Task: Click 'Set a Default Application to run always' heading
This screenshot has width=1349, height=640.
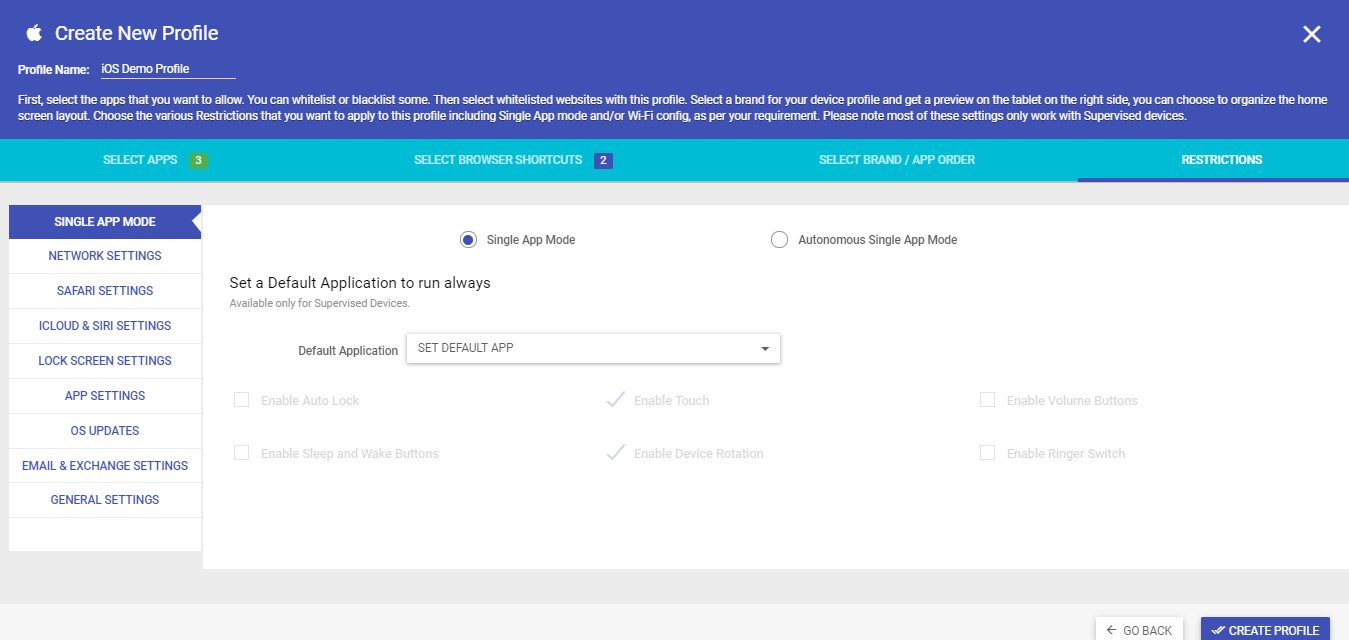Action: [360, 283]
